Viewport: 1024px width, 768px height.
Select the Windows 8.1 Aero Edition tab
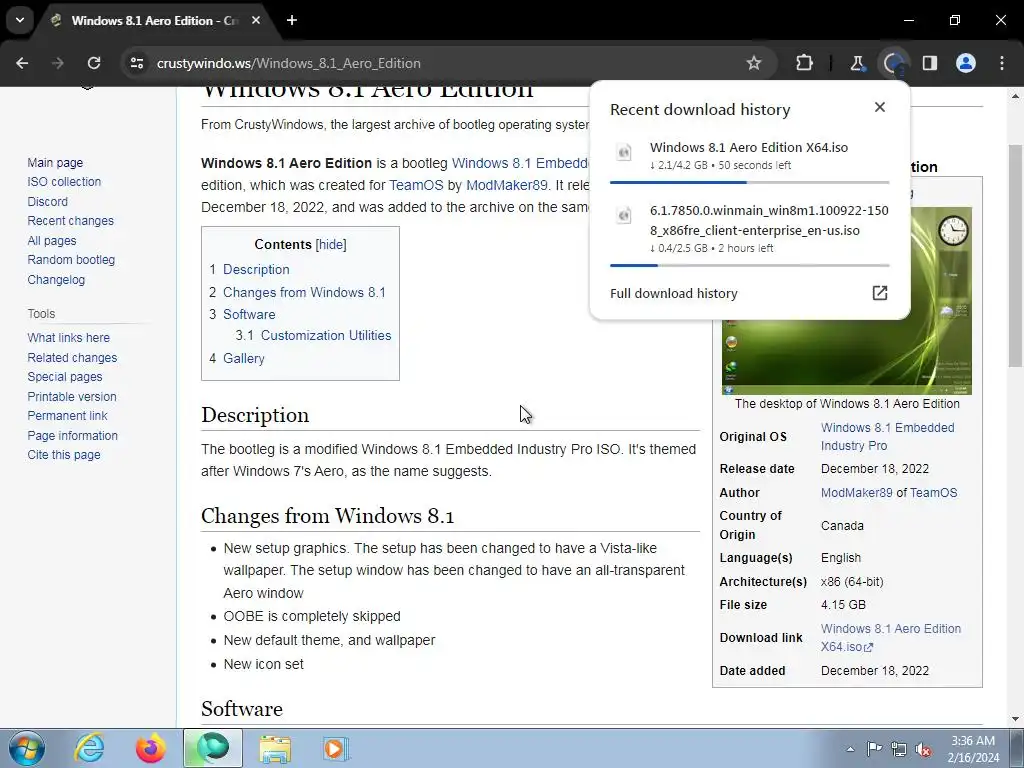[x=155, y=20]
